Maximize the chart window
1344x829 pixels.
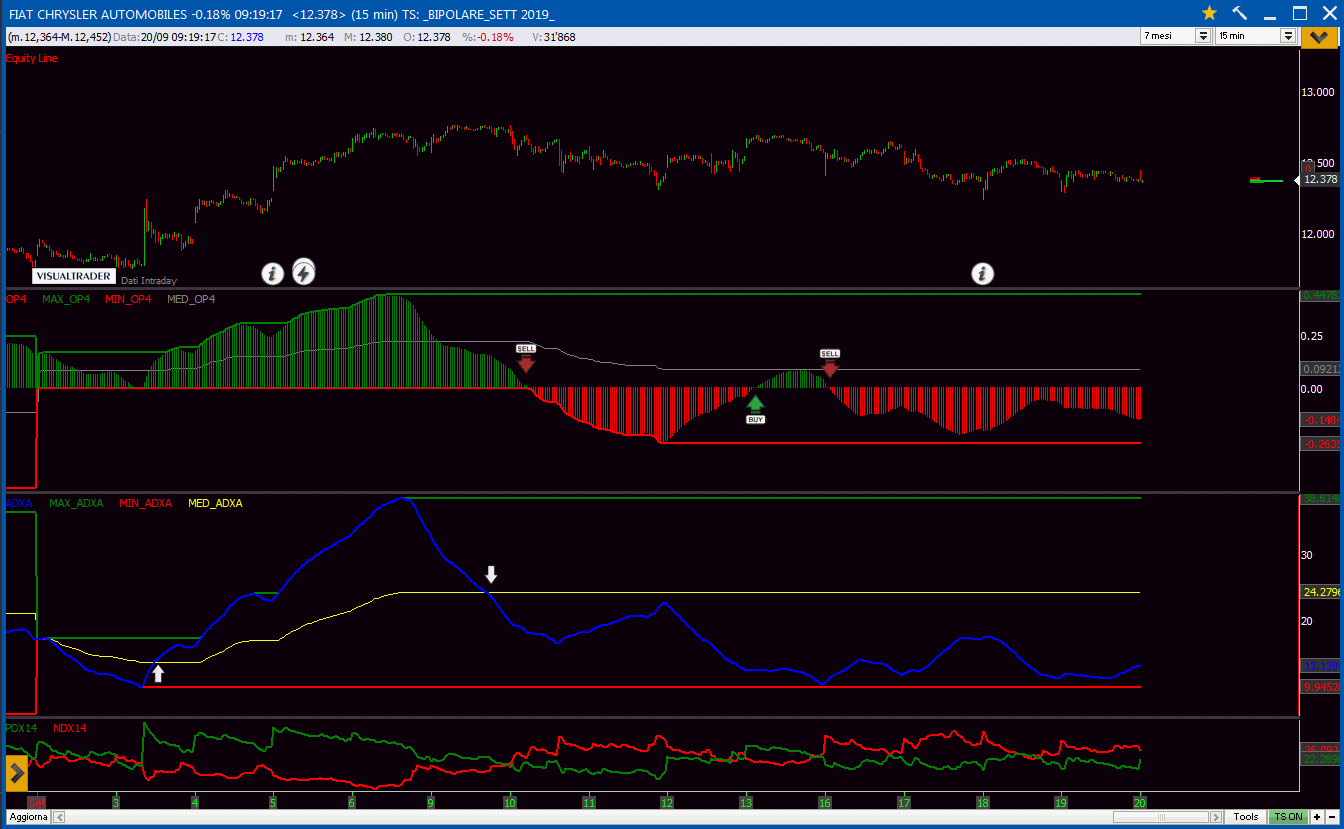[x=1300, y=13]
